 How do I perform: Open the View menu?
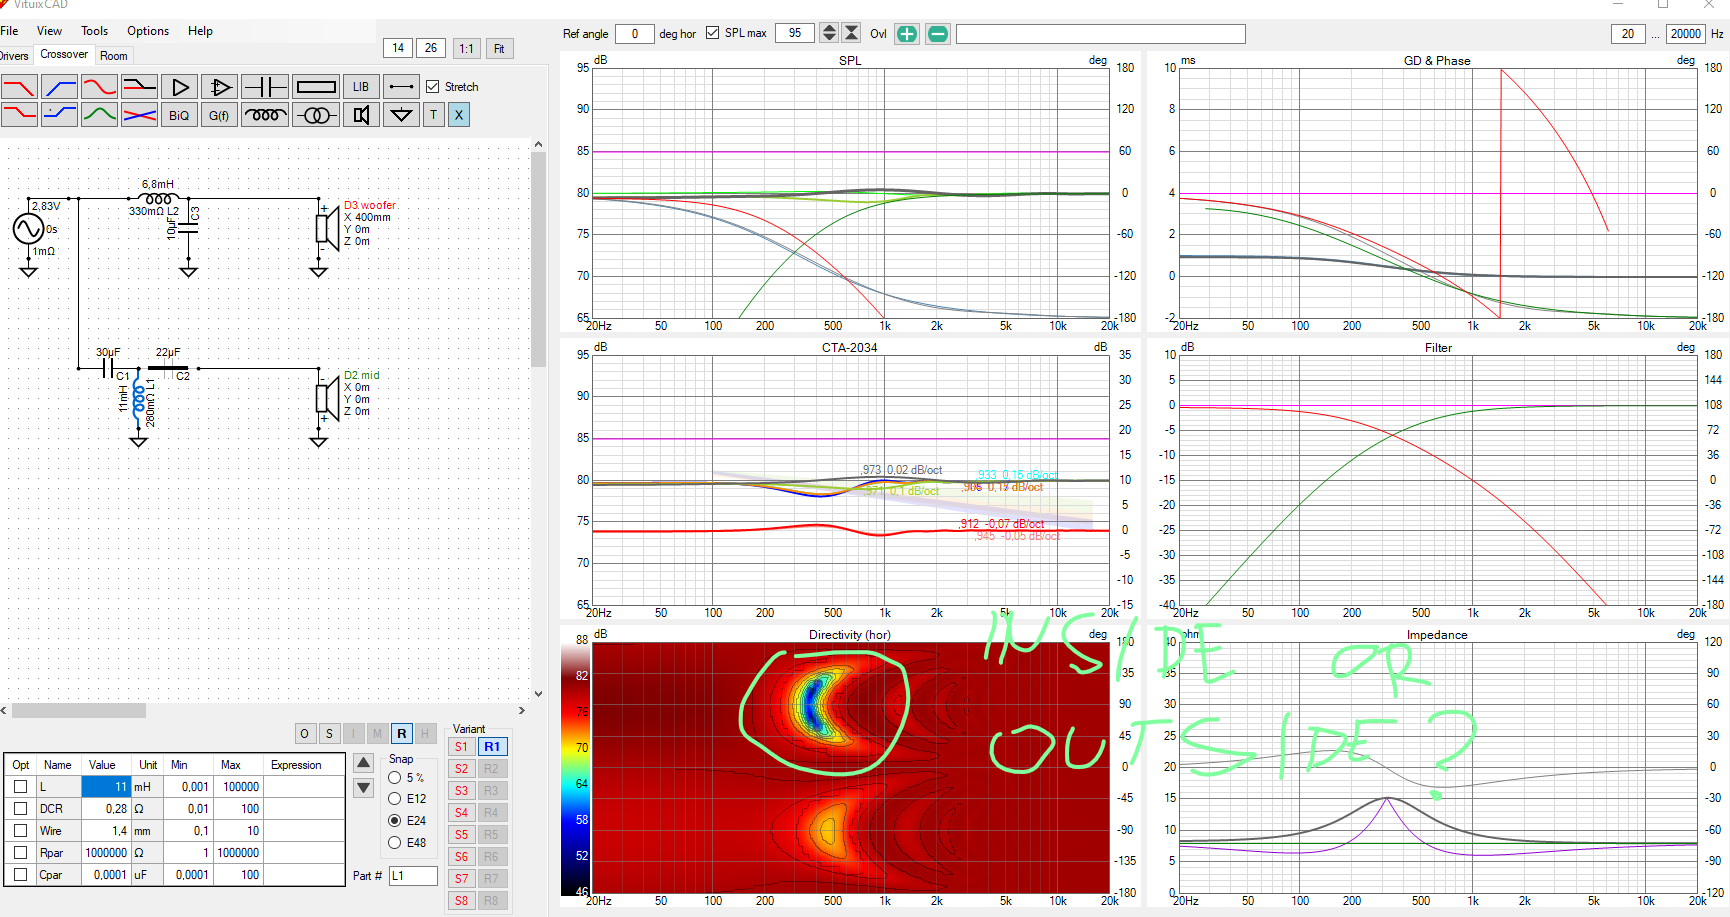coord(49,31)
